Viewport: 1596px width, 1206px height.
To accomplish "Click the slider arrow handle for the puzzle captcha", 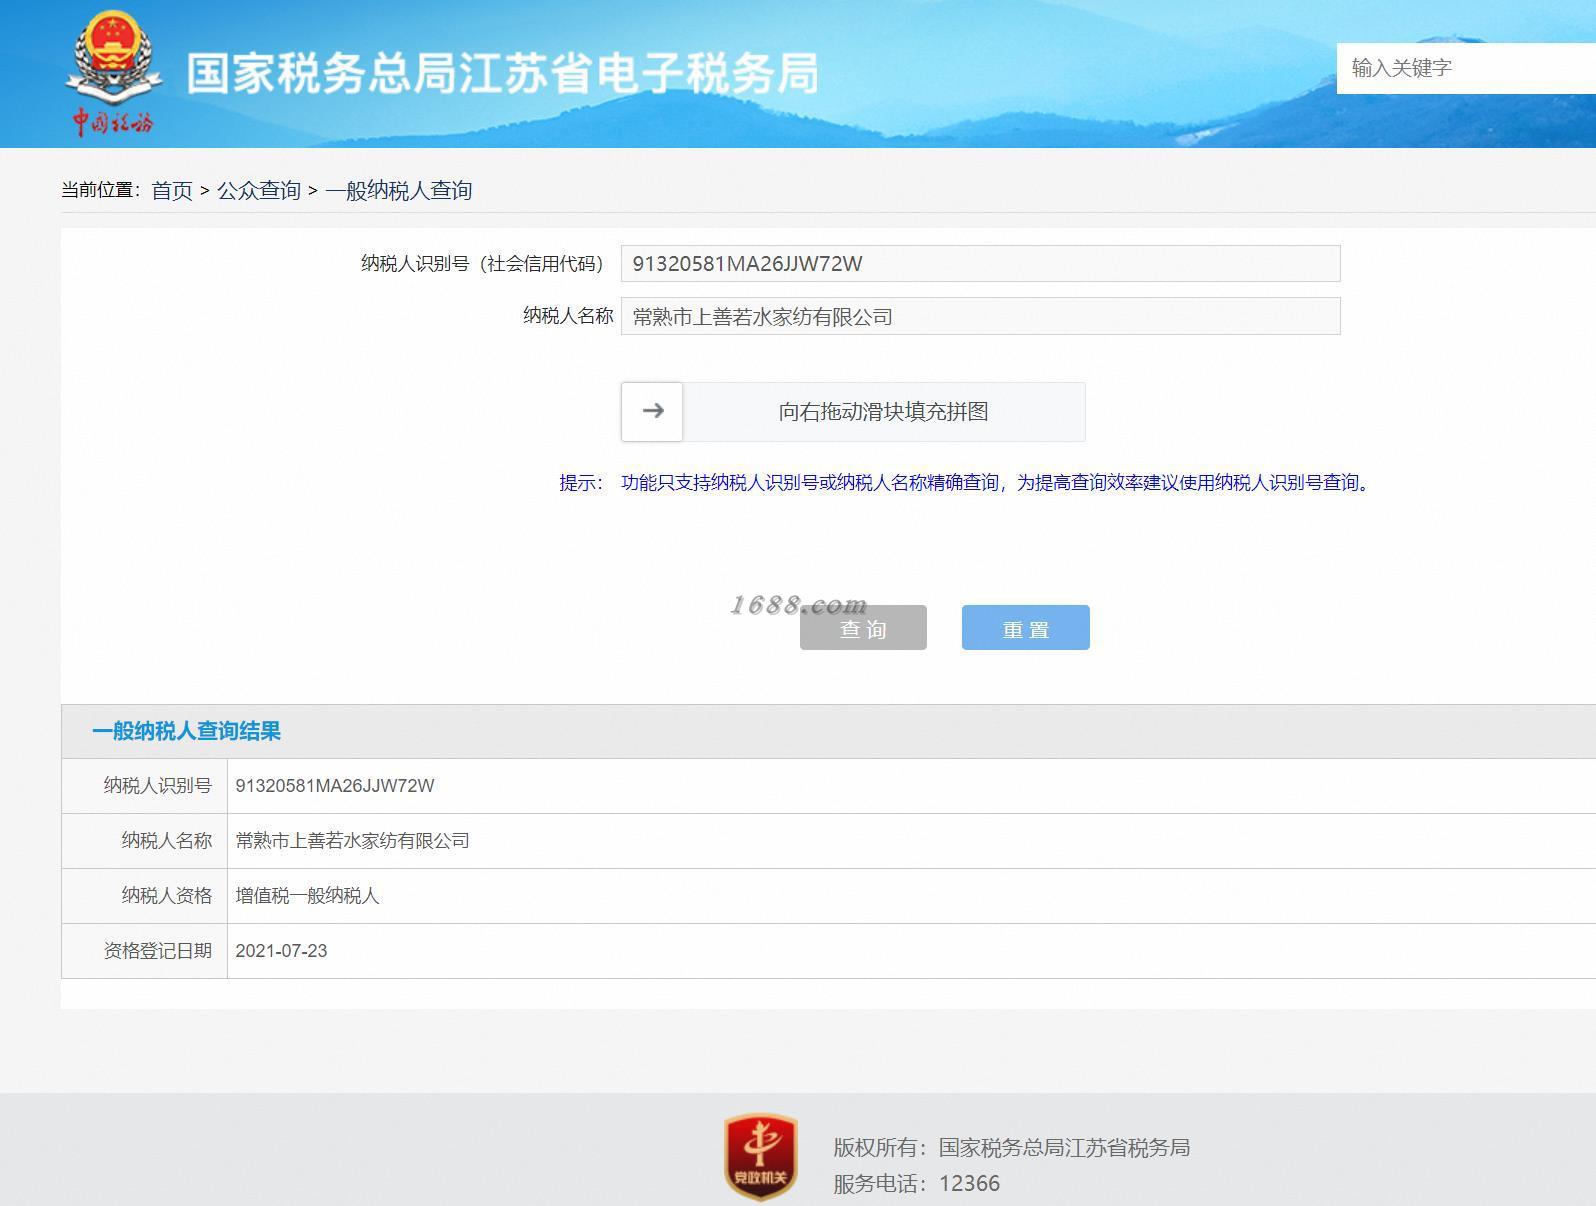I will pos(652,411).
